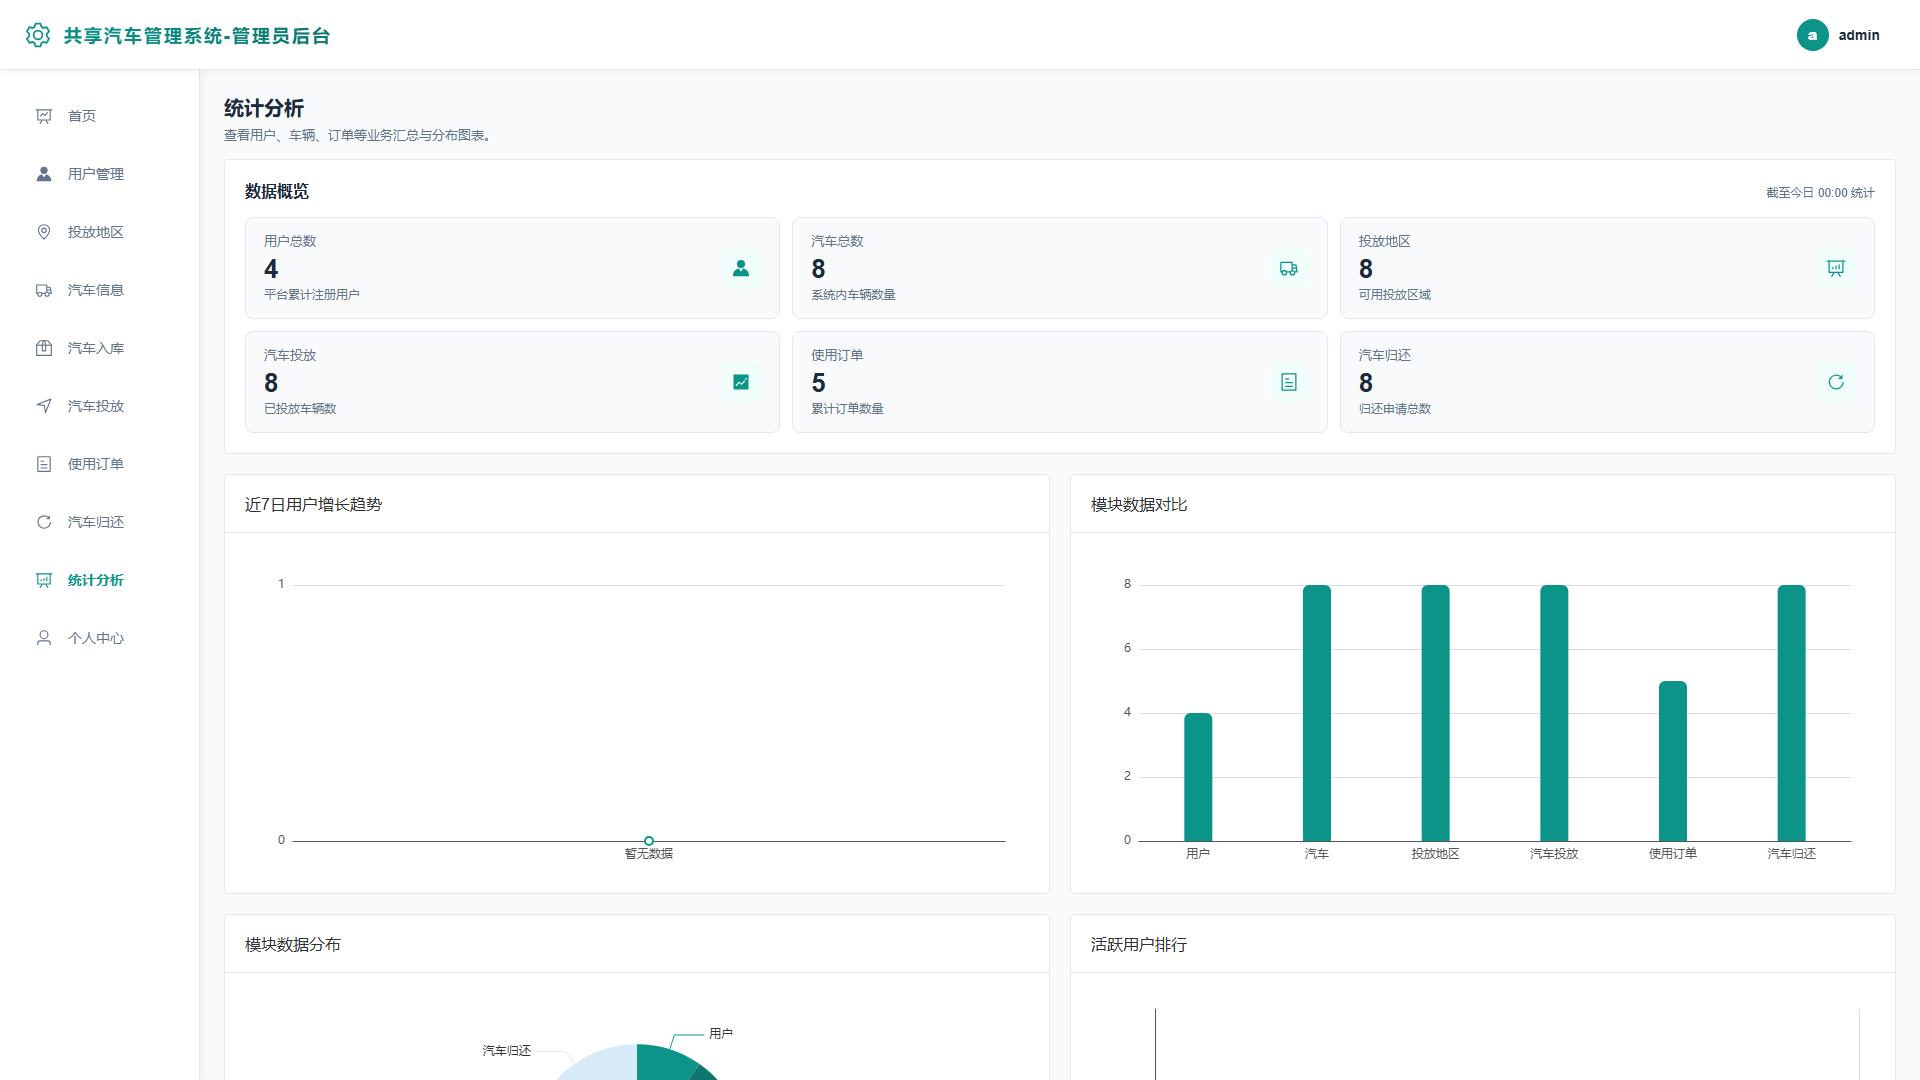
Task: Click the 归还申请总数 caption
Action: [1395, 409]
